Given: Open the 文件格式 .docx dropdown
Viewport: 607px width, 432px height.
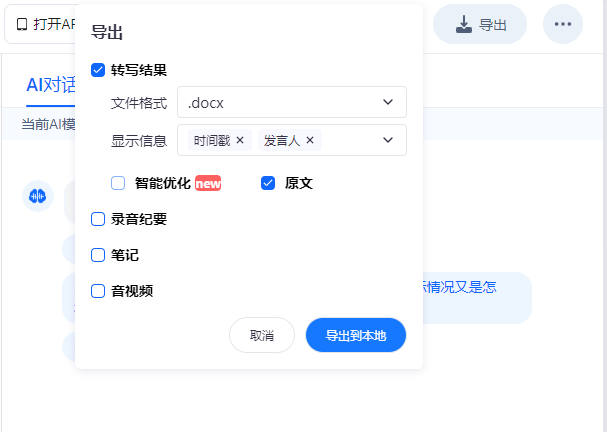Looking at the screenshot, I should pos(292,102).
